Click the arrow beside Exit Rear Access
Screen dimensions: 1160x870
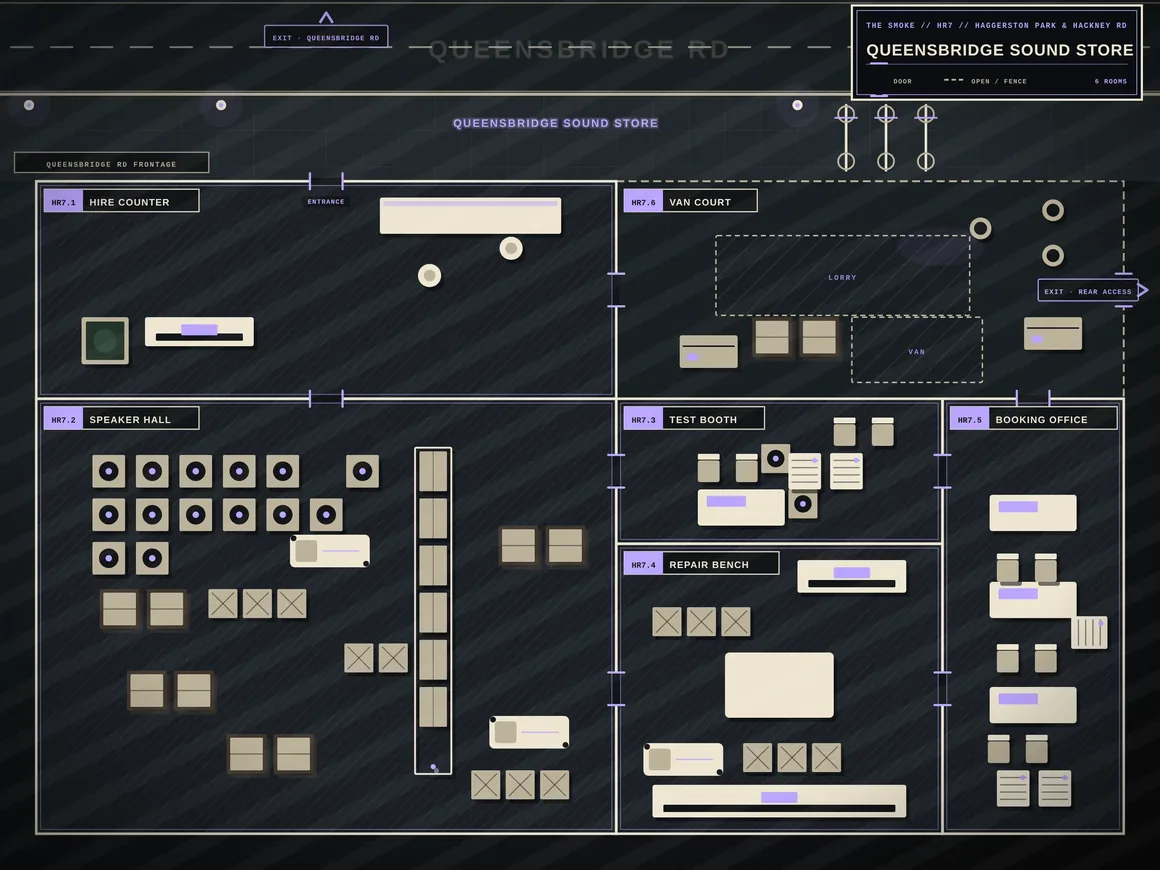click(x=1142, y=290)
